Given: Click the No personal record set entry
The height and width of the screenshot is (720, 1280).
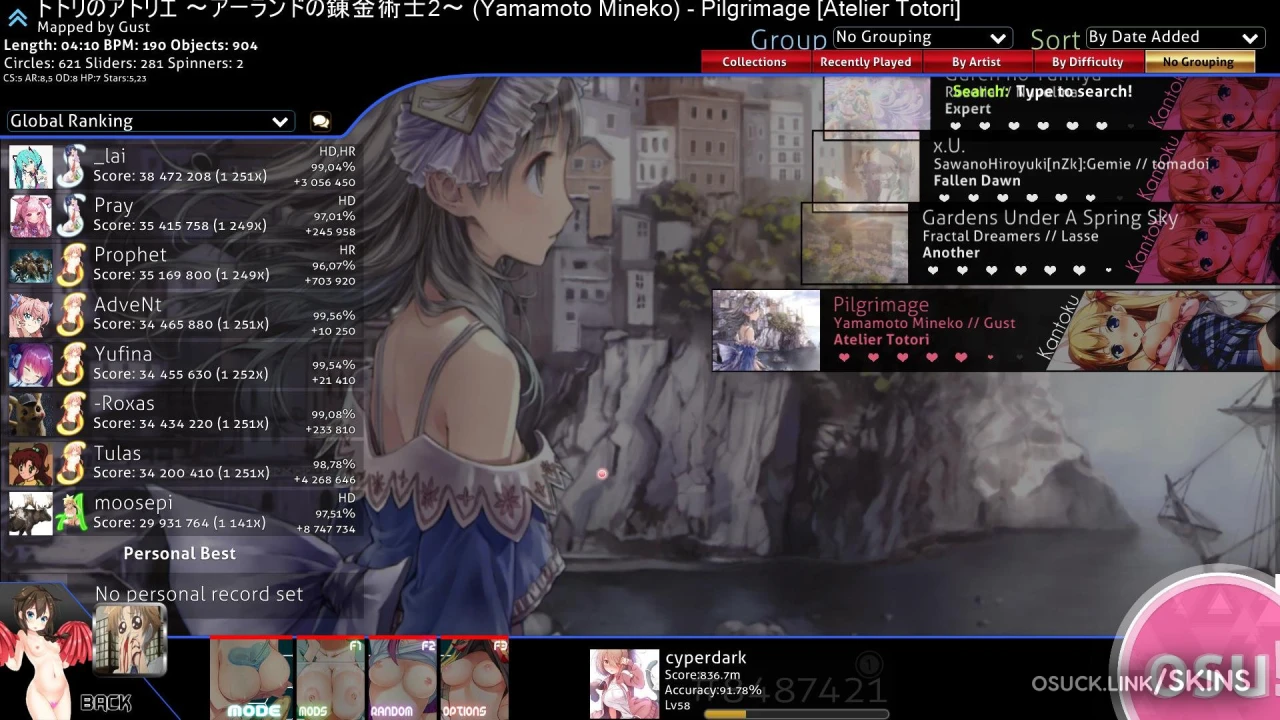Looking at the screenshot, I should tap(199, 594).
